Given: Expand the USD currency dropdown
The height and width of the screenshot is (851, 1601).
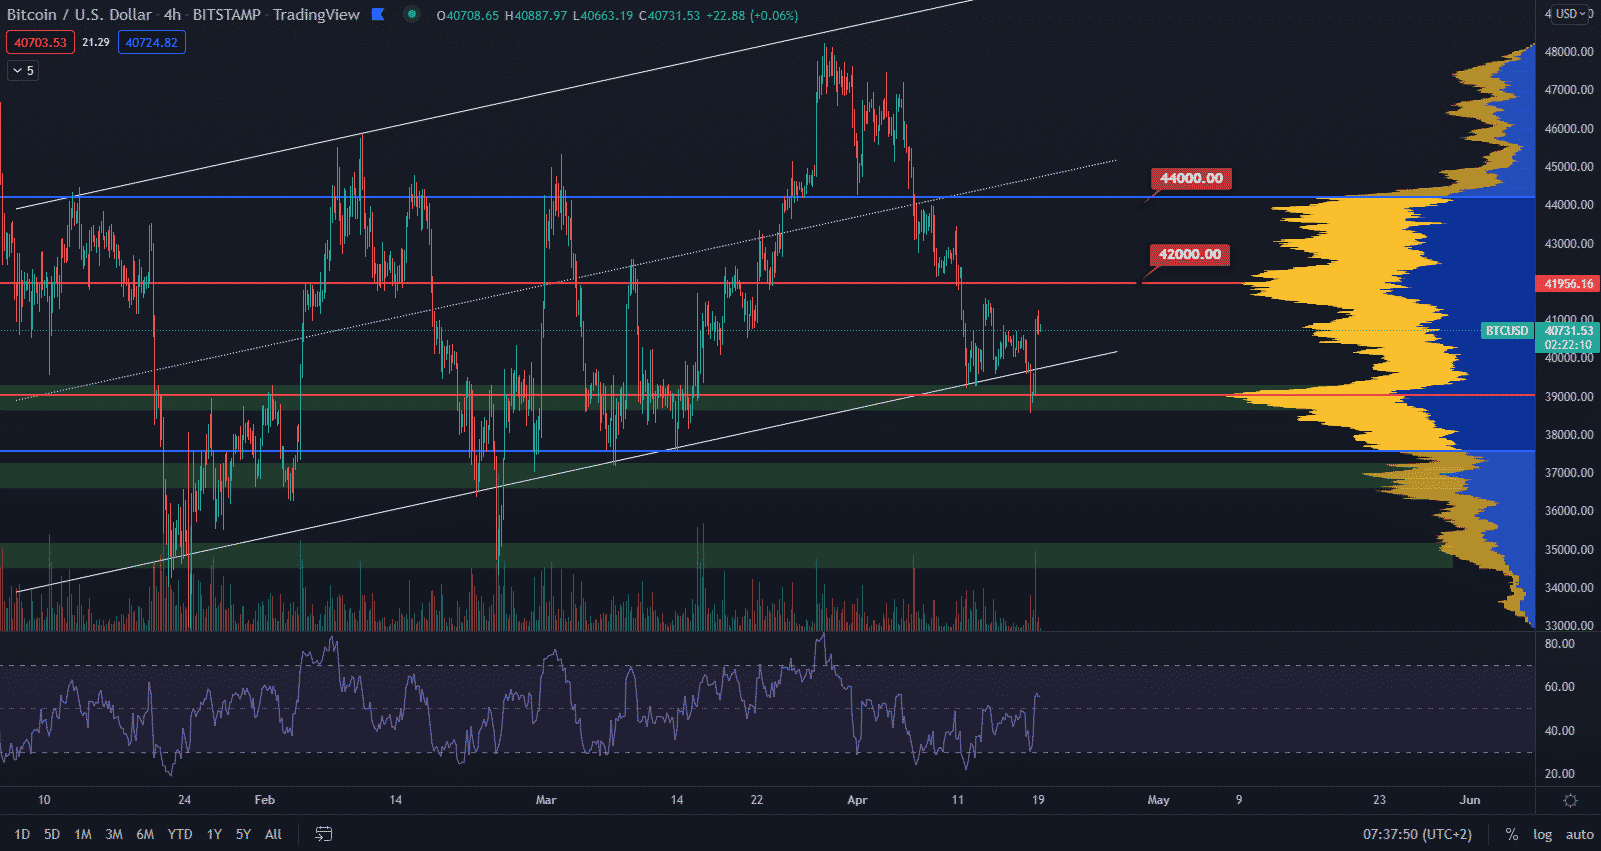Looking at the screenshot, I should pyautogui.click(x=1571, y=14).
